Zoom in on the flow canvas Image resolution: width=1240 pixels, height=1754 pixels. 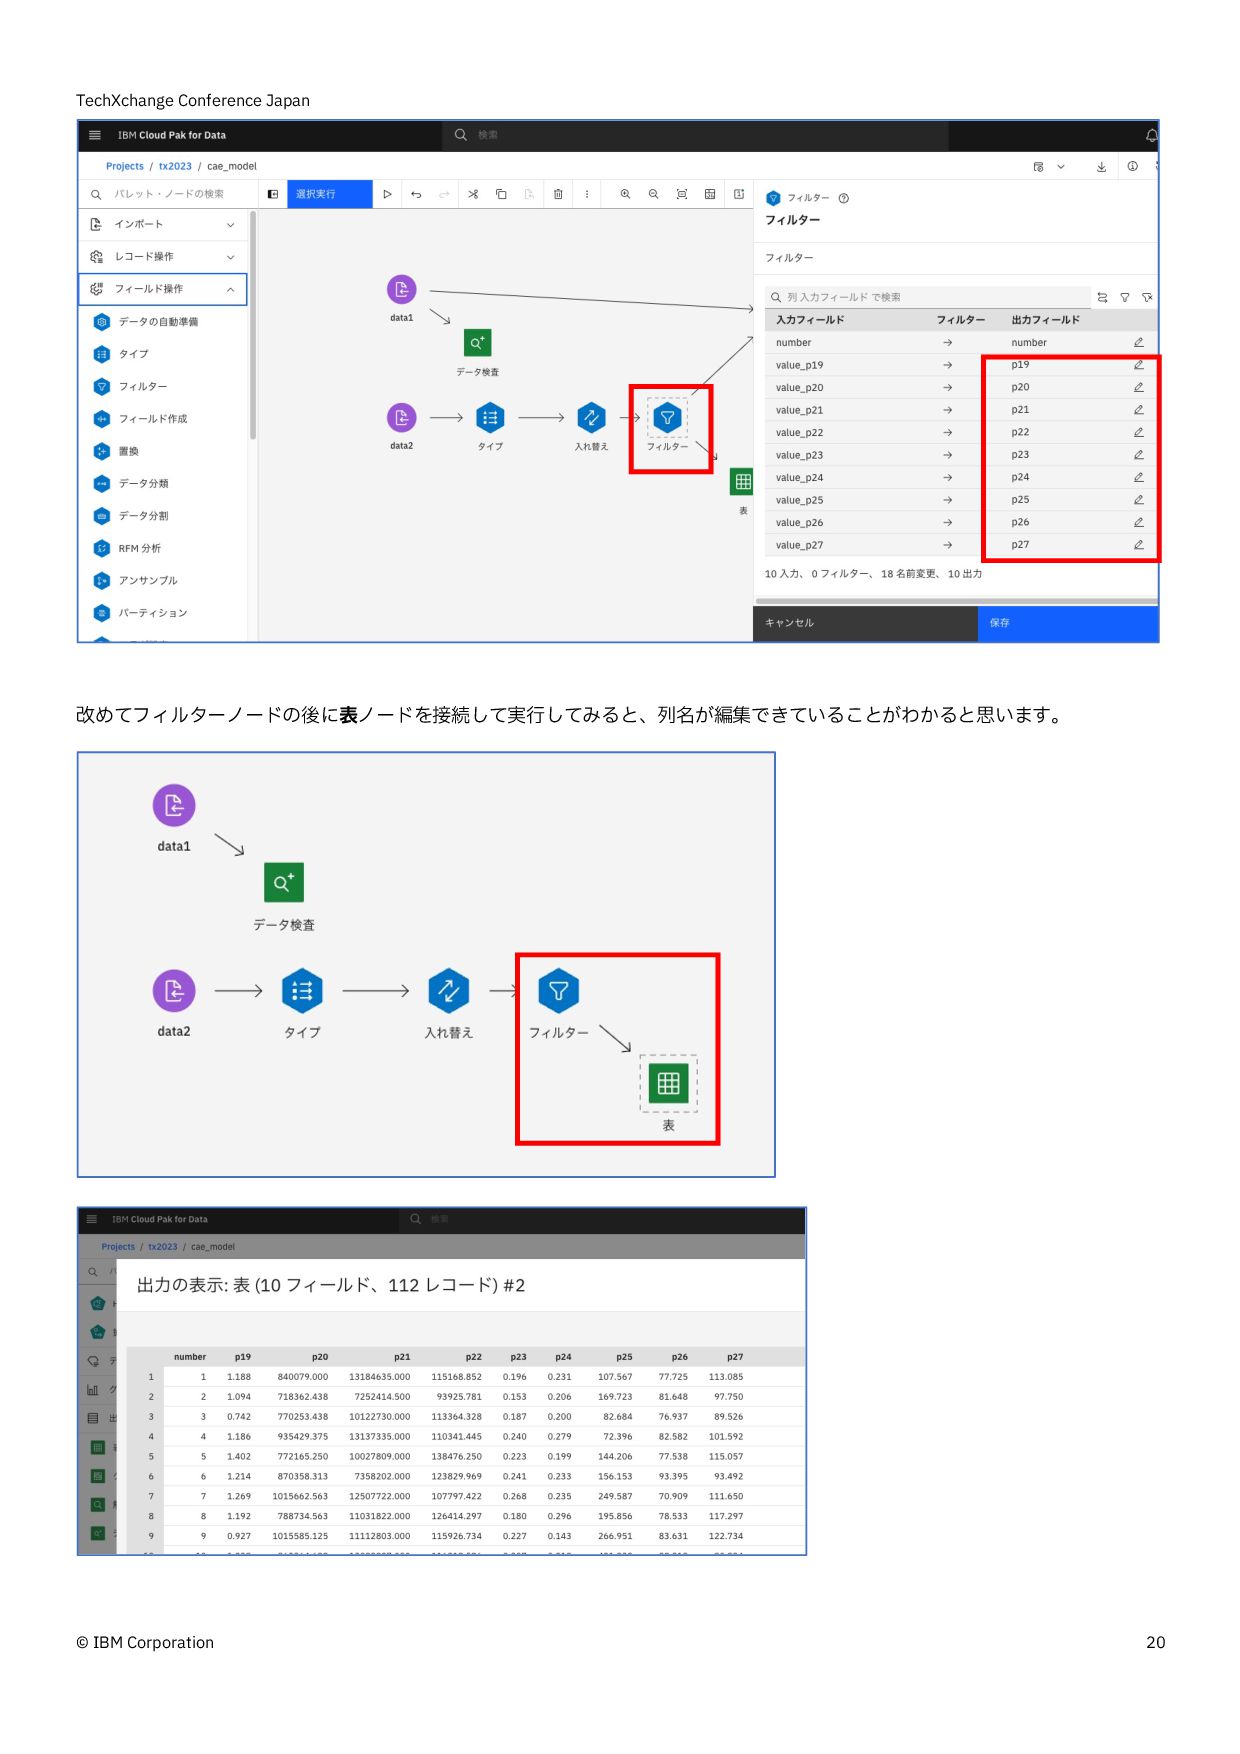point(625,194)
